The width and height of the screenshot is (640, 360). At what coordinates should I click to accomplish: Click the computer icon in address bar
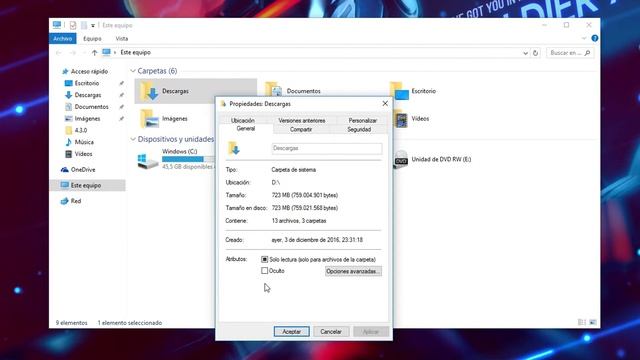click(107, 52)
